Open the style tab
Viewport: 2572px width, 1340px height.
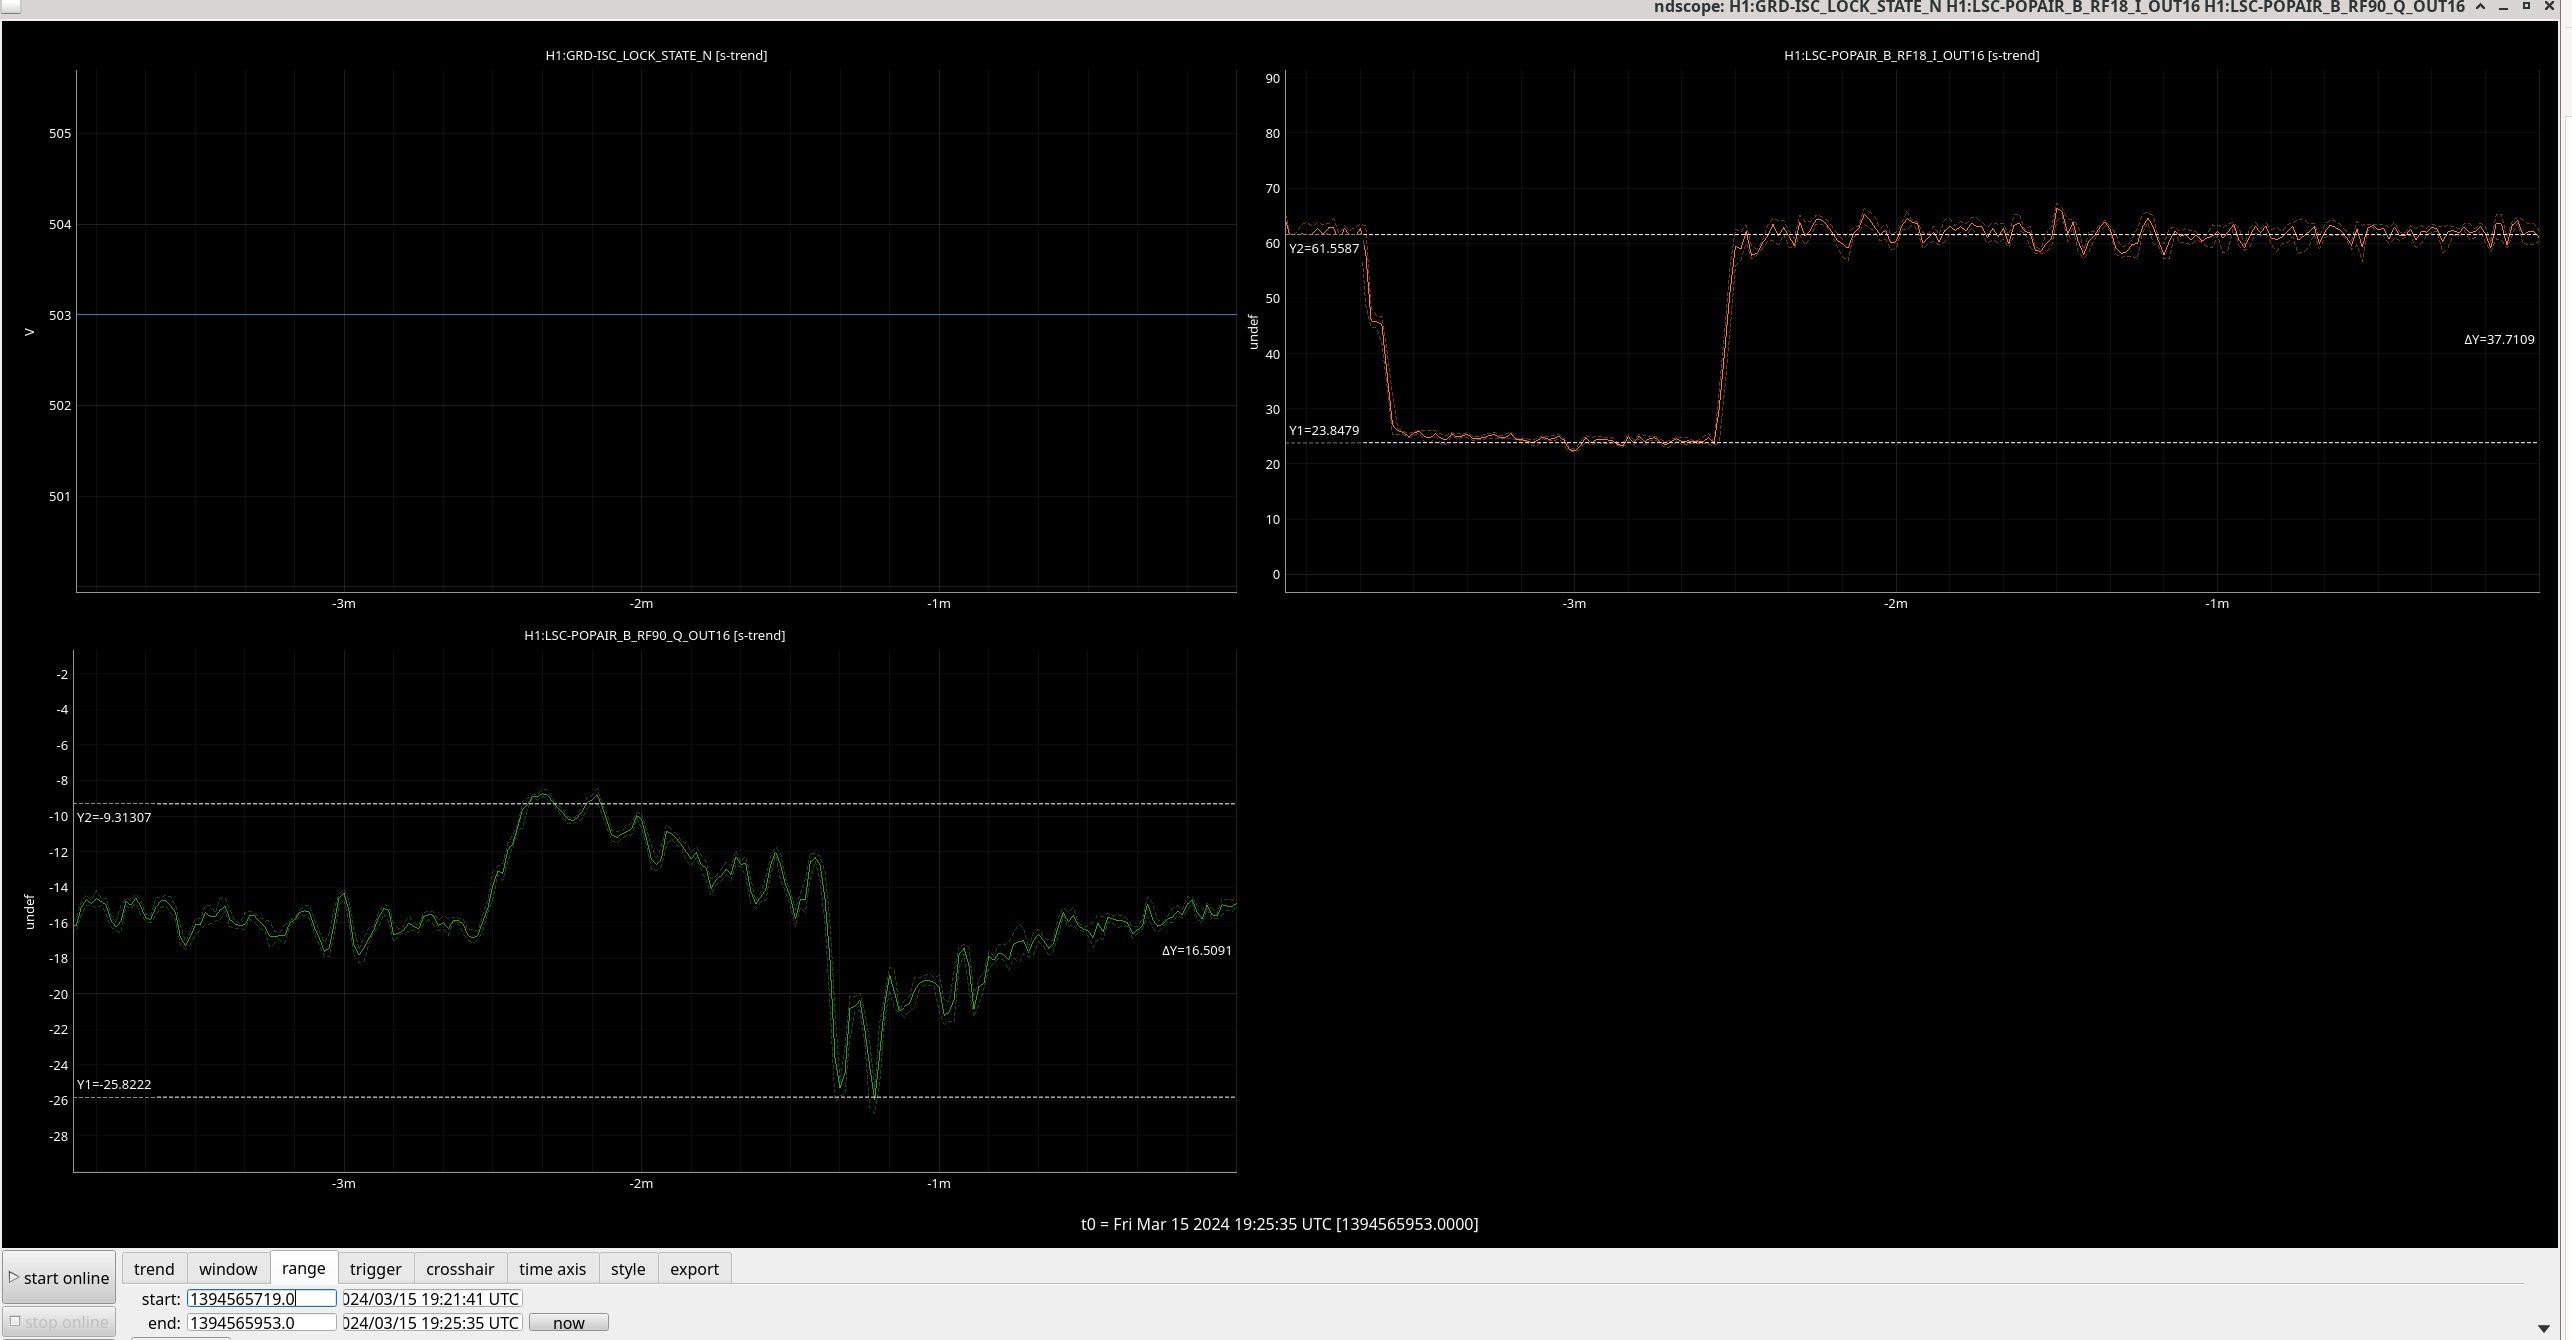628,1268
